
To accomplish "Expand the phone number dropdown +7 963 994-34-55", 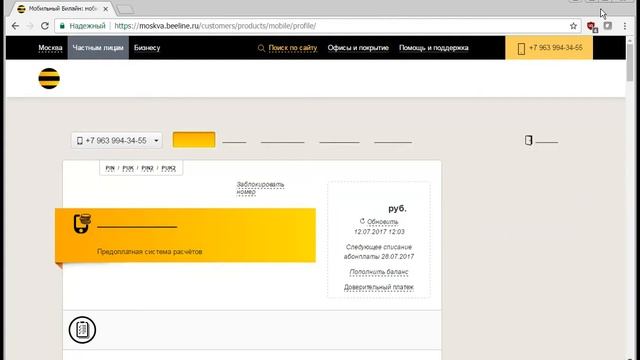I will (x=117, y=140).
